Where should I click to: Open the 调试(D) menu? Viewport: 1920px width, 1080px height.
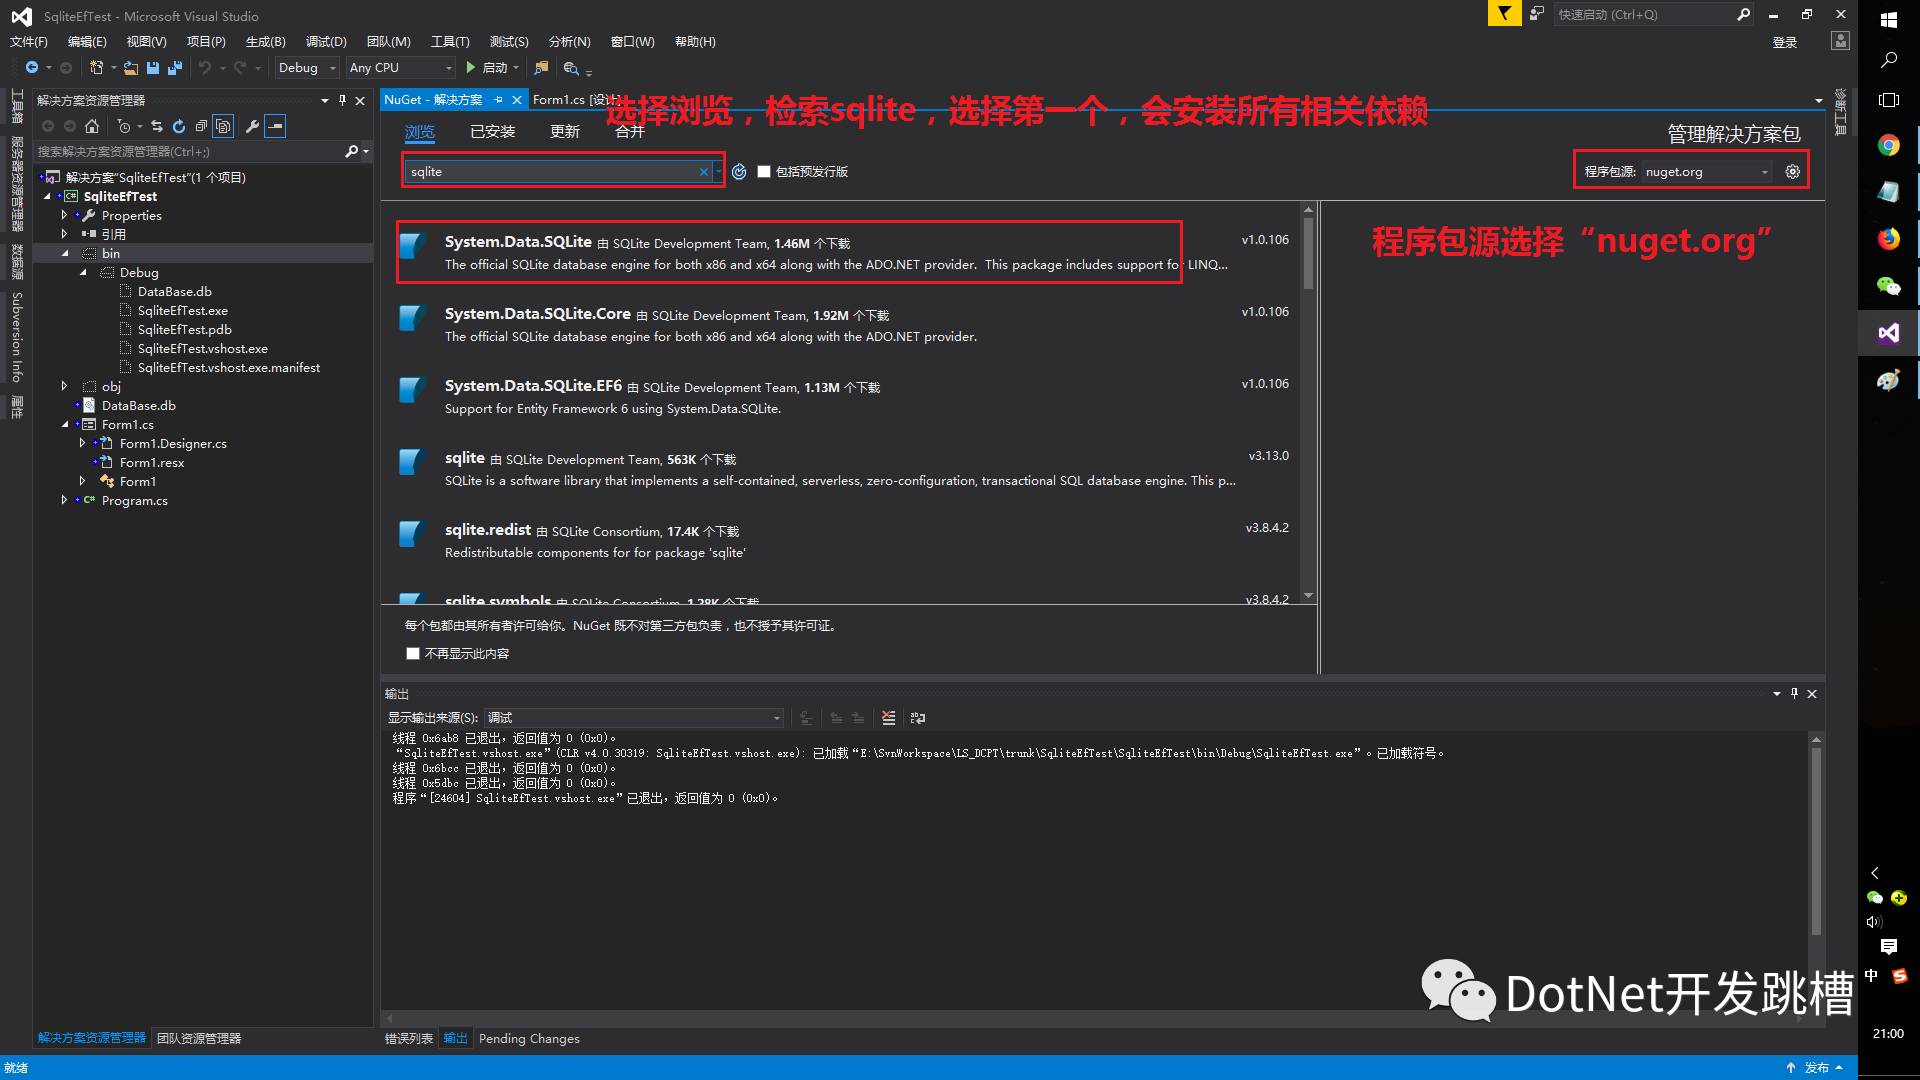pos(326,41)
